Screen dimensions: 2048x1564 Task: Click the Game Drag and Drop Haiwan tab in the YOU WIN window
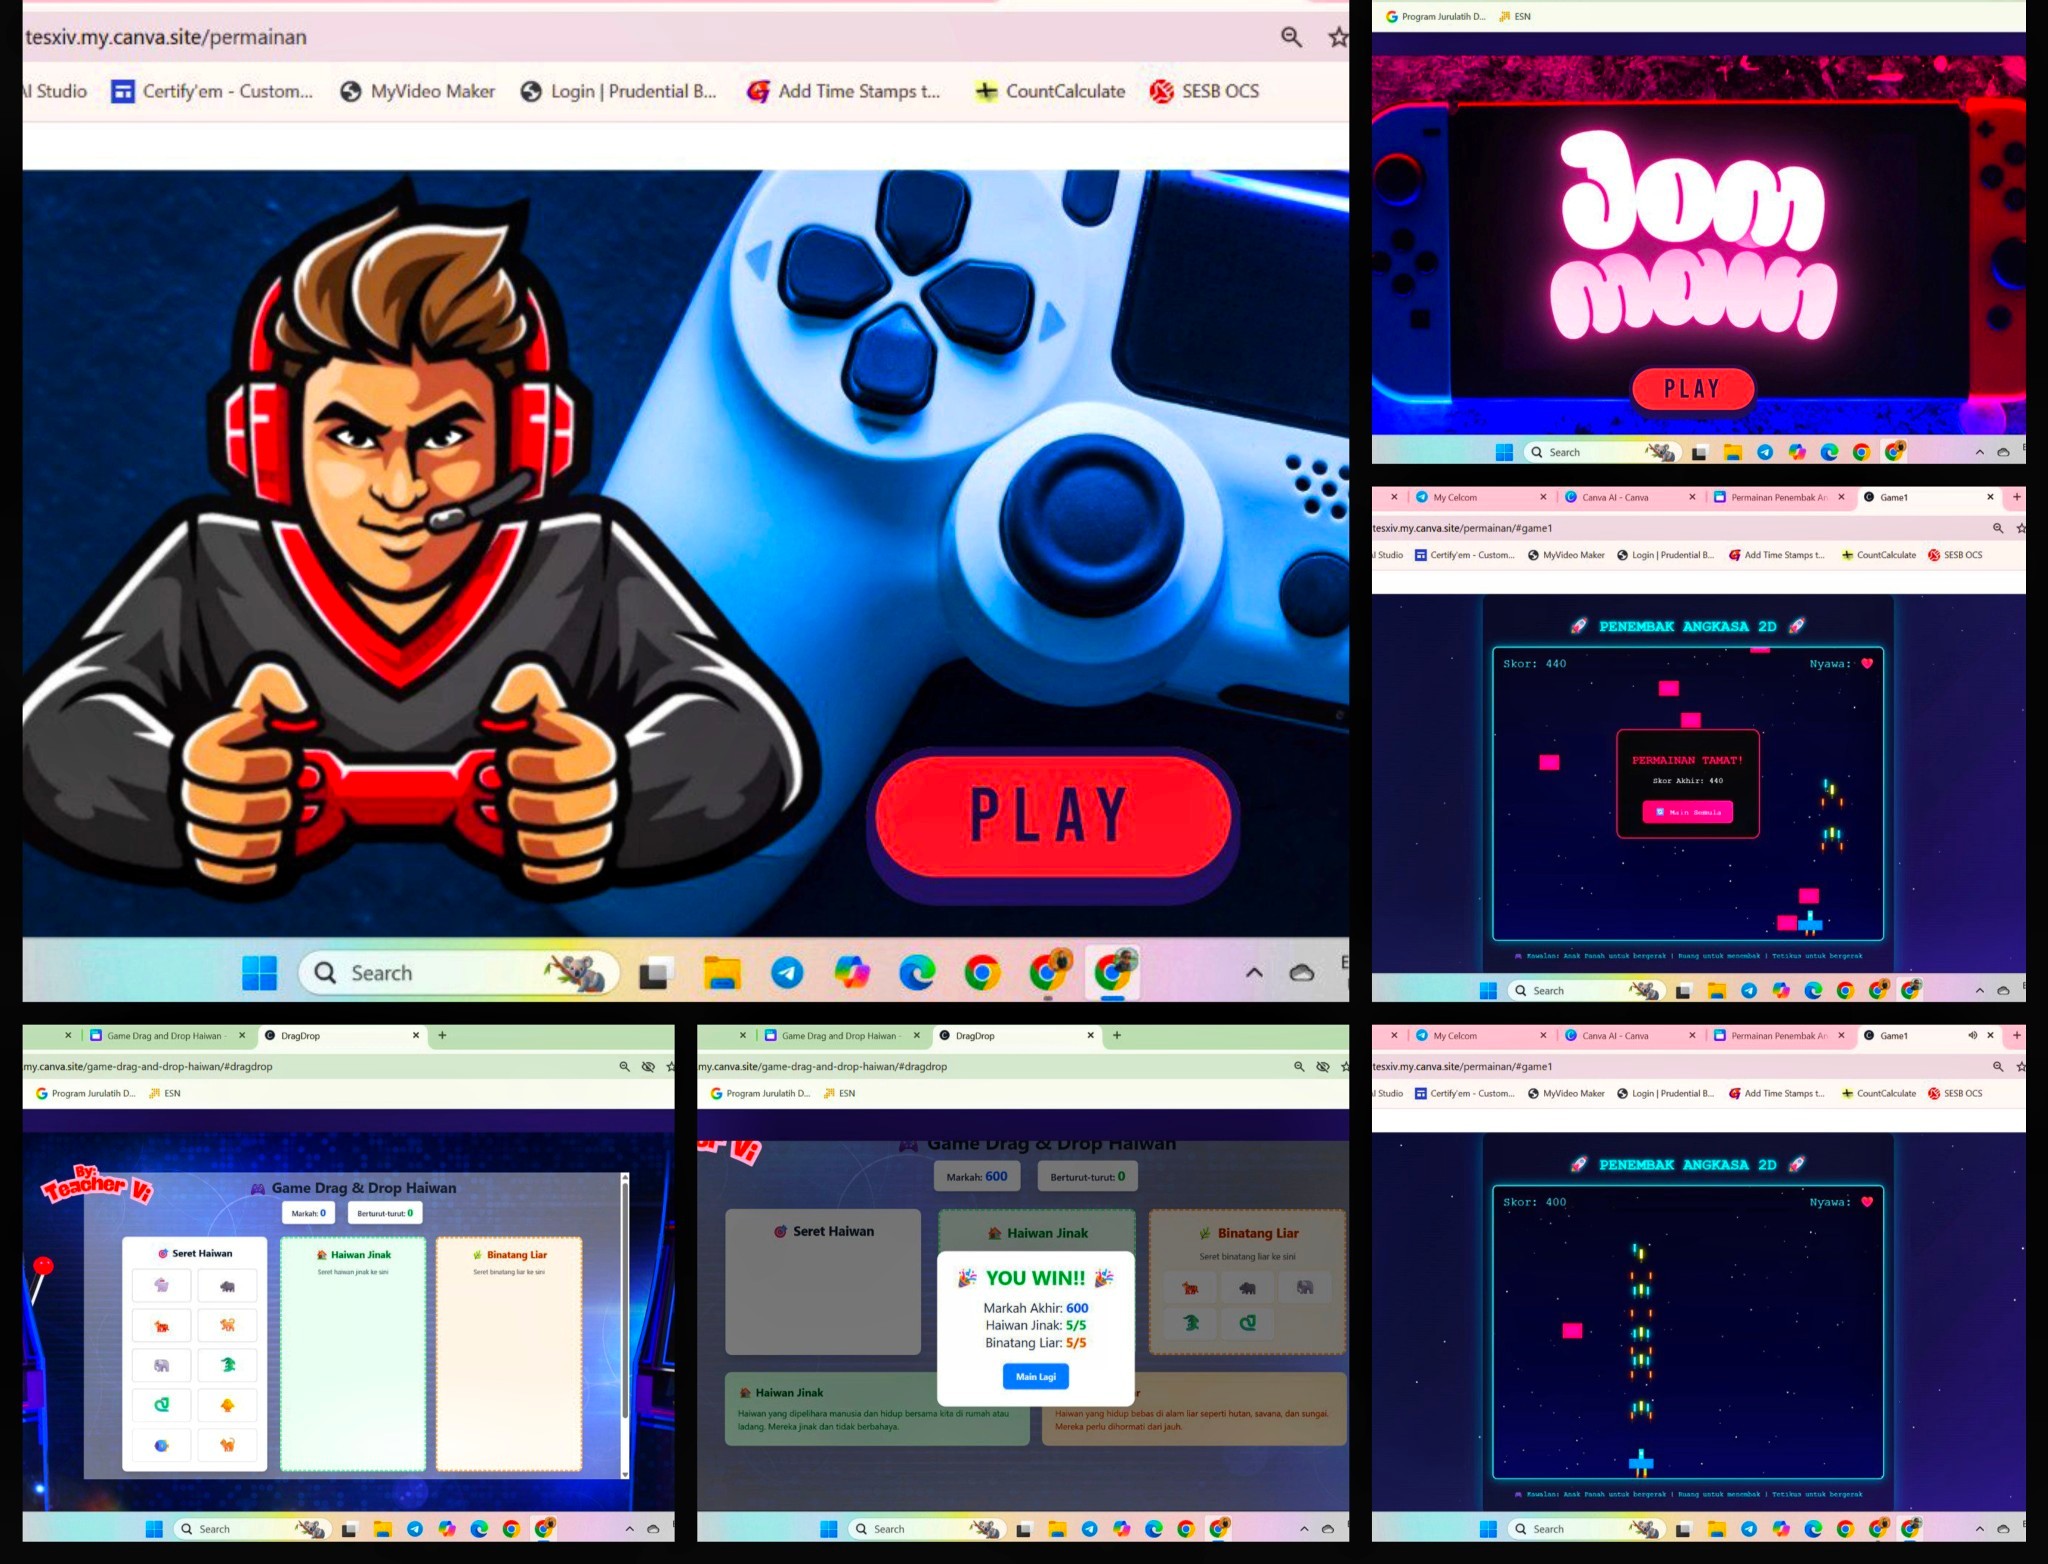tap(842, 1036)
